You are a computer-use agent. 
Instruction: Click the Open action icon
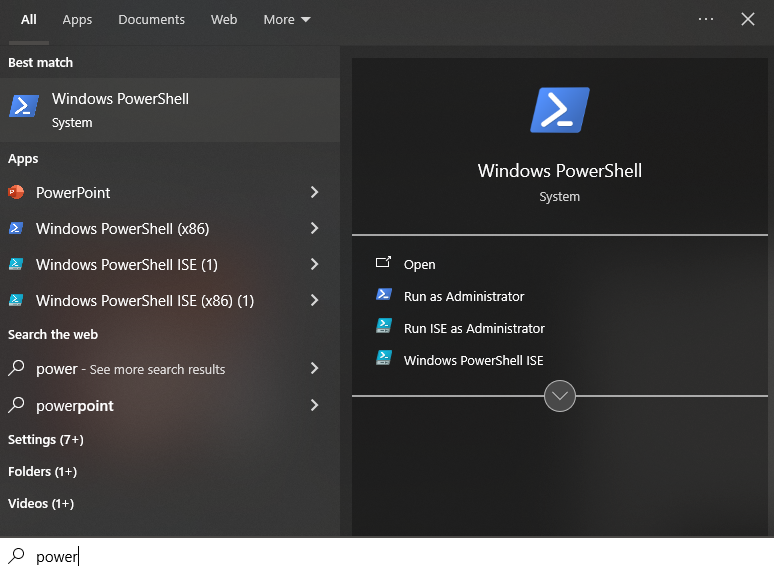pyautogui.click(x=383, y=262)
